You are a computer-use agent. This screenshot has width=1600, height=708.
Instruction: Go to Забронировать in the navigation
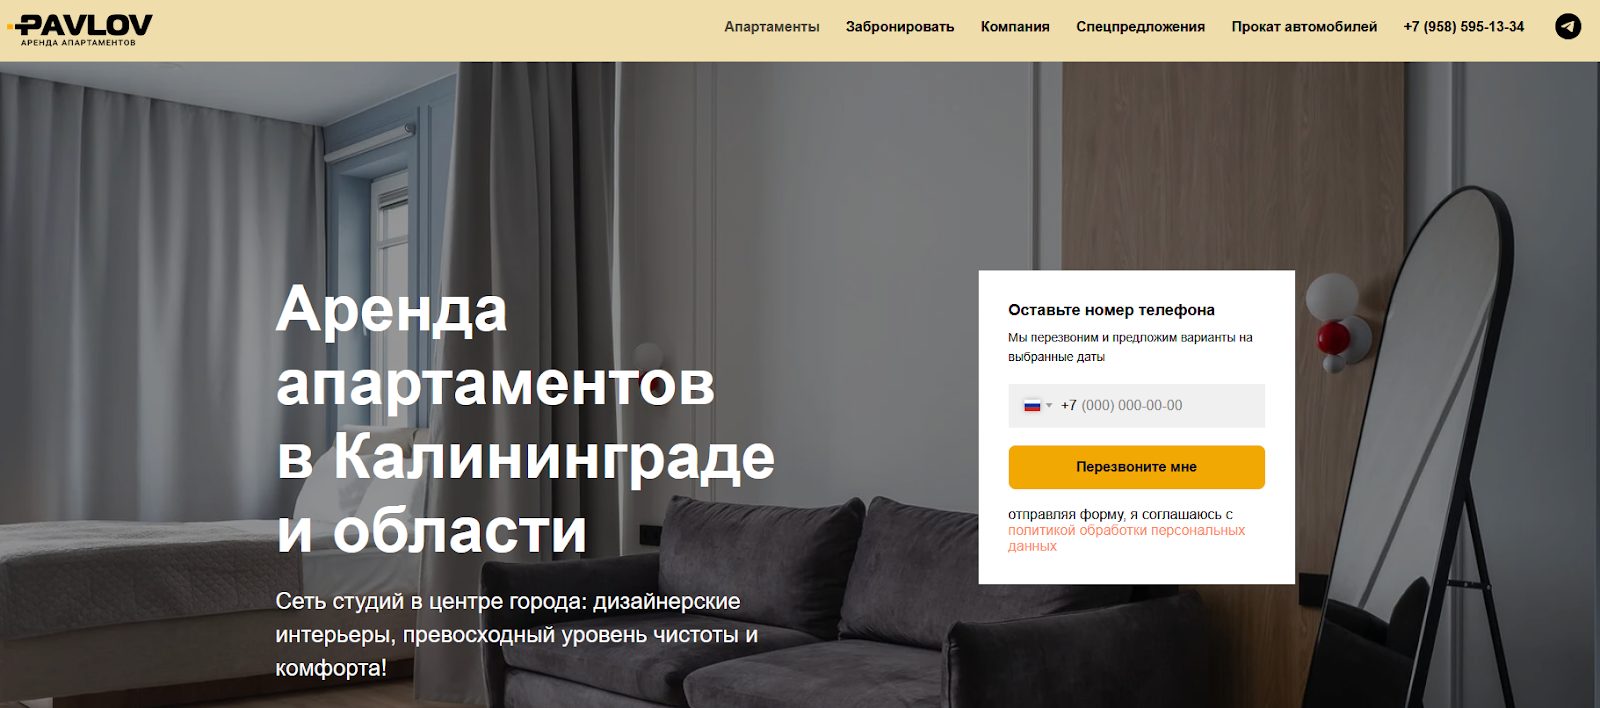pyautogui.click(x=900, y=27)
